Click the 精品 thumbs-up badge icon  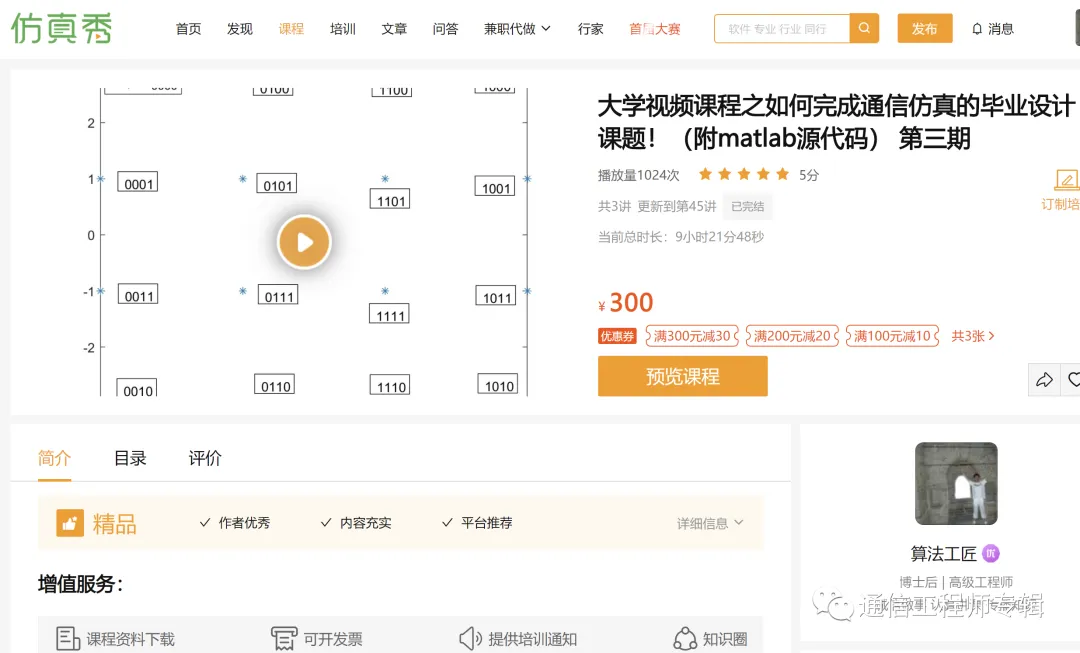pyautogui.click(x=70, y=524)
